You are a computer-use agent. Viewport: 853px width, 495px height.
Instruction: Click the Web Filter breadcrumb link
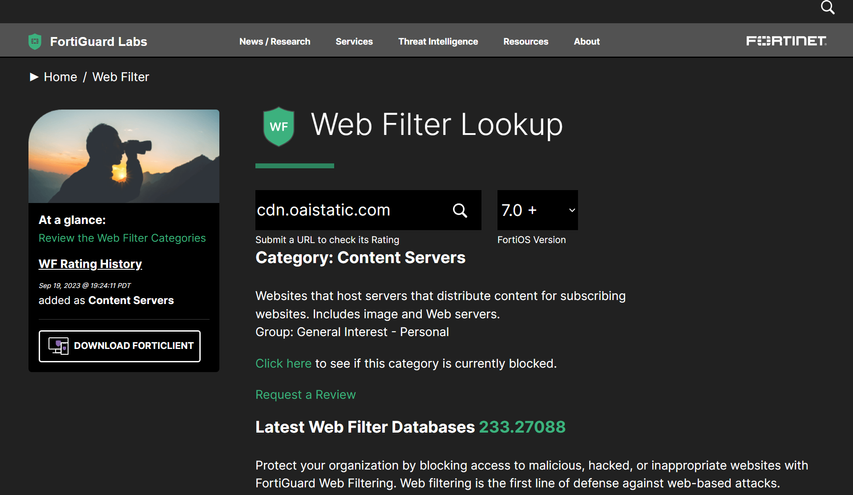[120, 77]
